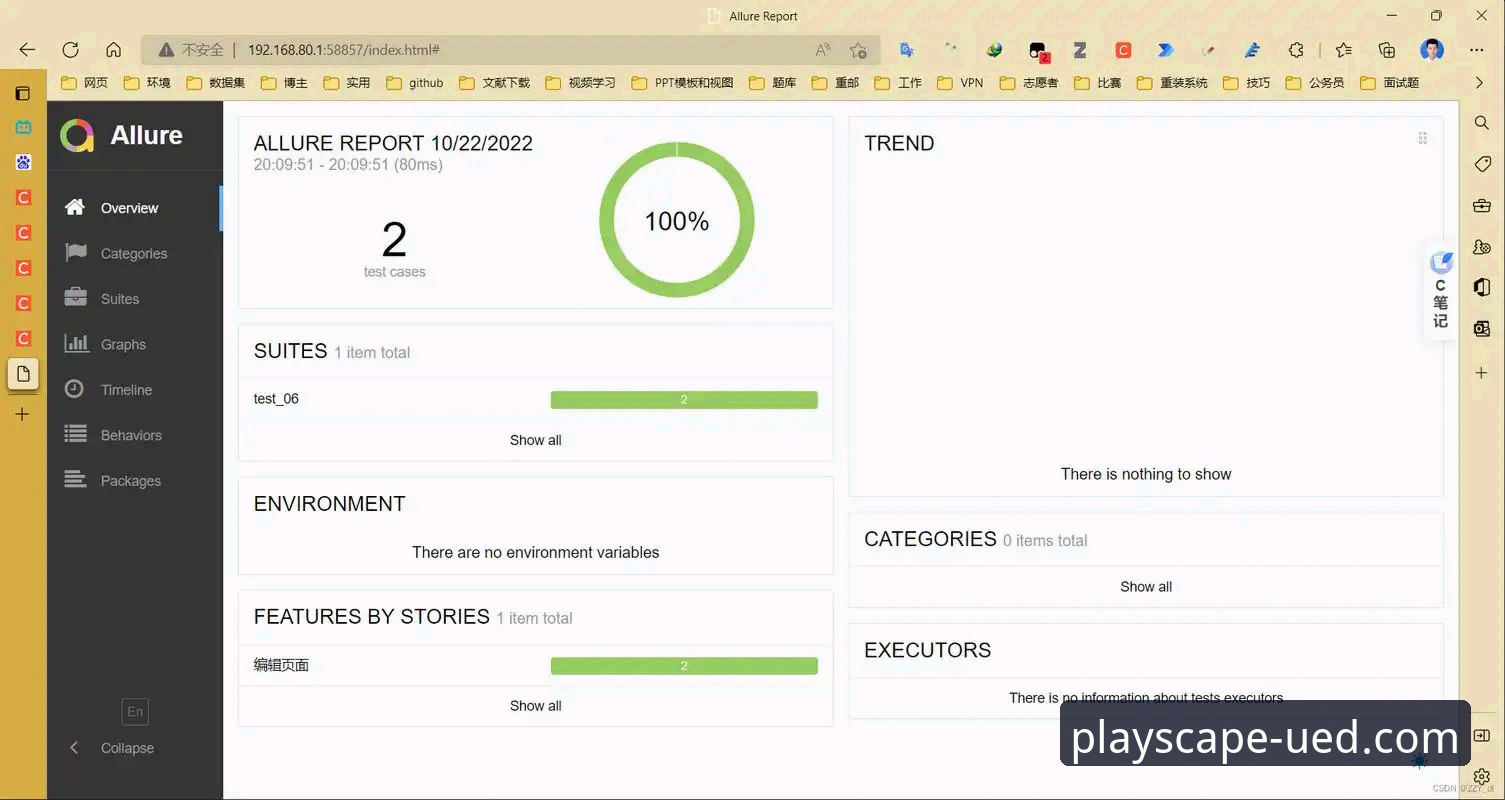The width and height of the screenshot is (1505, 800).
Task: Open the Categories flag icon in sidebar
Action: (75, 253)
